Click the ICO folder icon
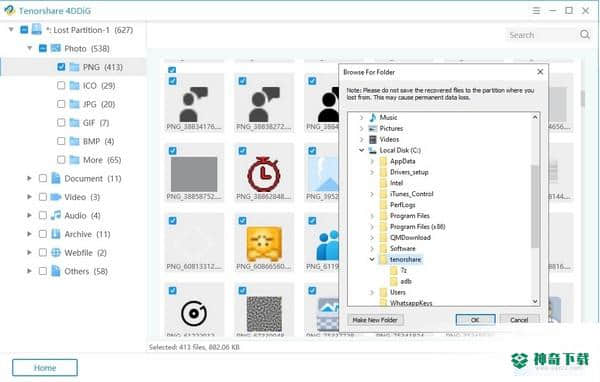600x382 pixels. [74, 85]
